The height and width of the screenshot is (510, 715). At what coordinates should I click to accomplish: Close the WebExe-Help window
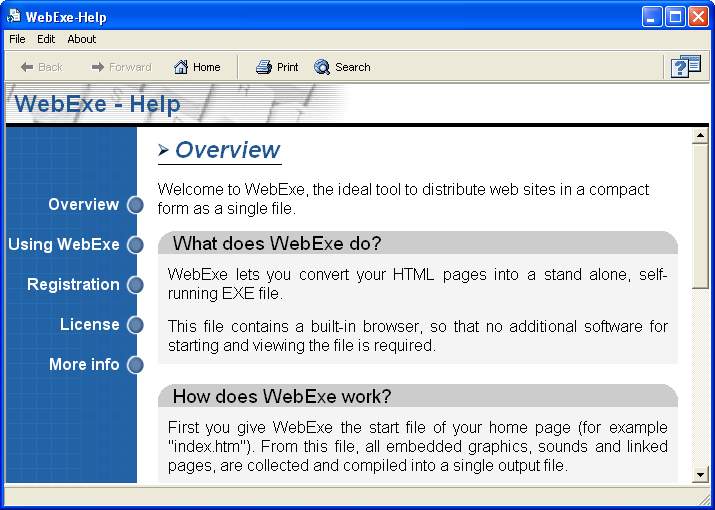[x=698, y=17]
